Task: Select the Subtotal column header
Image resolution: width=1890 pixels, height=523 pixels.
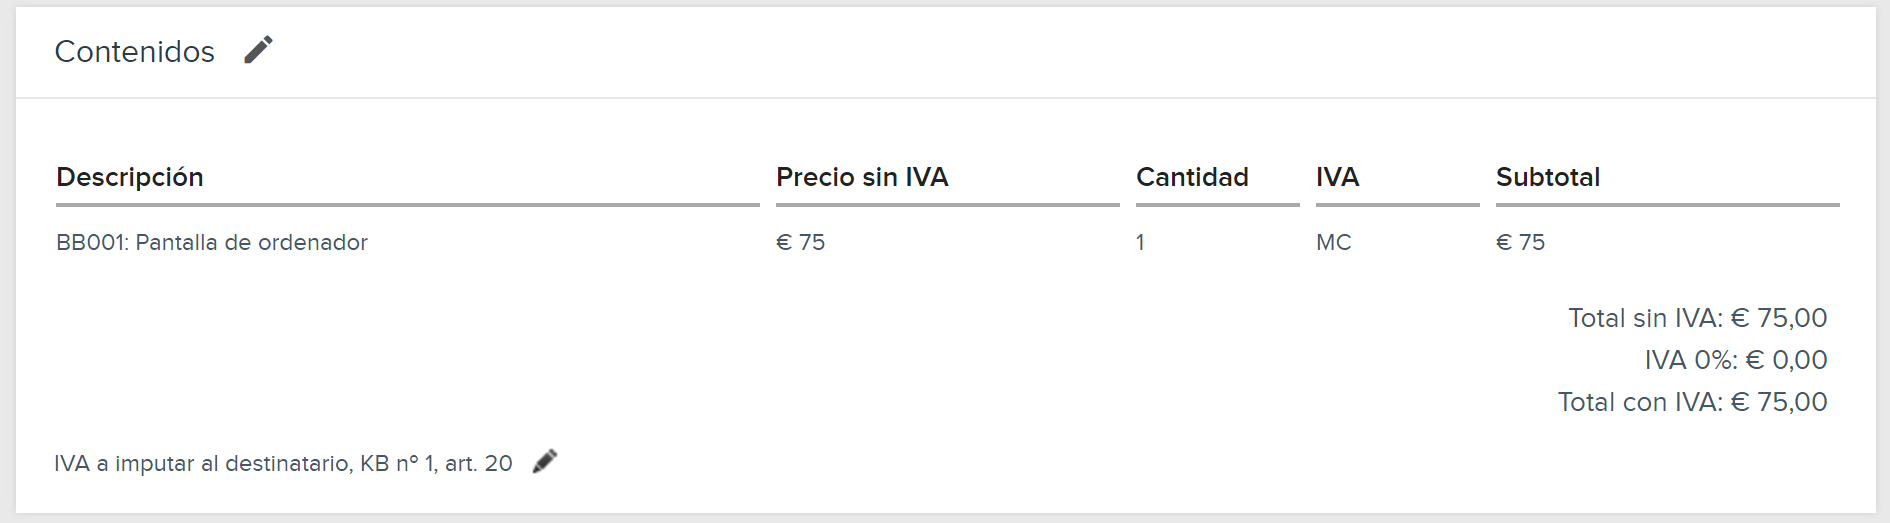Action: [x=1548, y=177]
